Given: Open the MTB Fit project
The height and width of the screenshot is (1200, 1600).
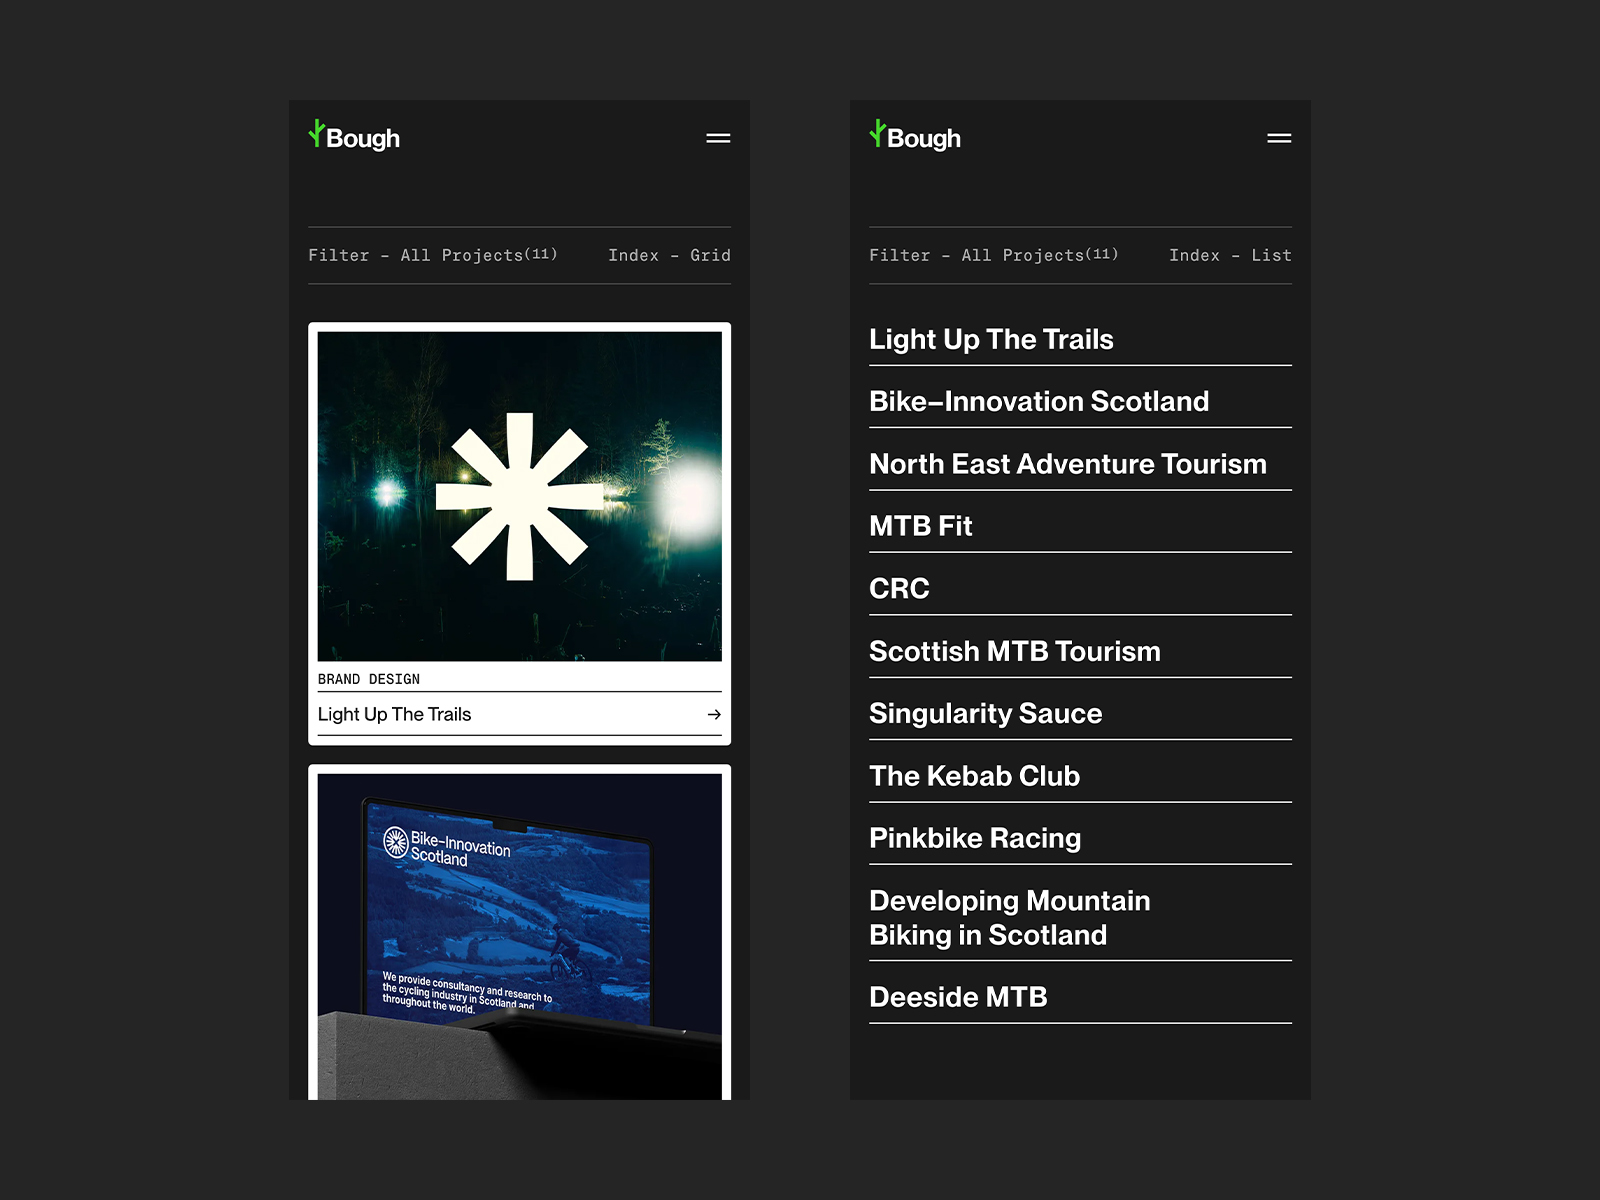Looking at the screenshot, I should coord(920,526).
